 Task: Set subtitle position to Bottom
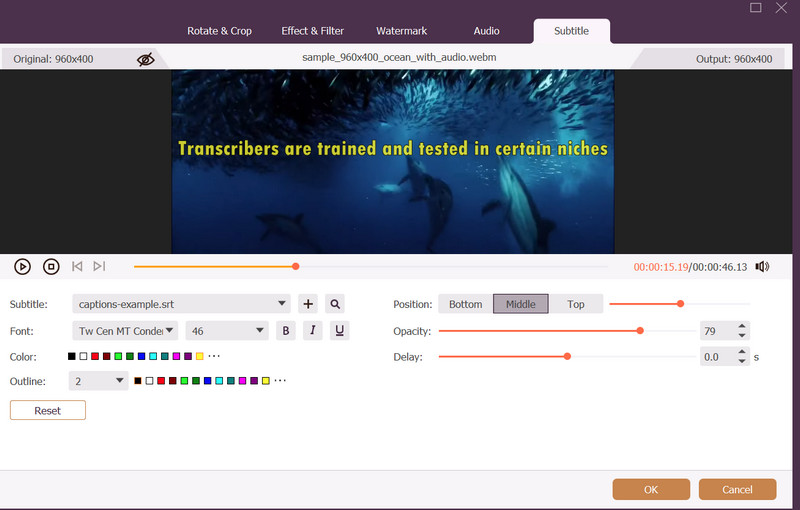465,304
